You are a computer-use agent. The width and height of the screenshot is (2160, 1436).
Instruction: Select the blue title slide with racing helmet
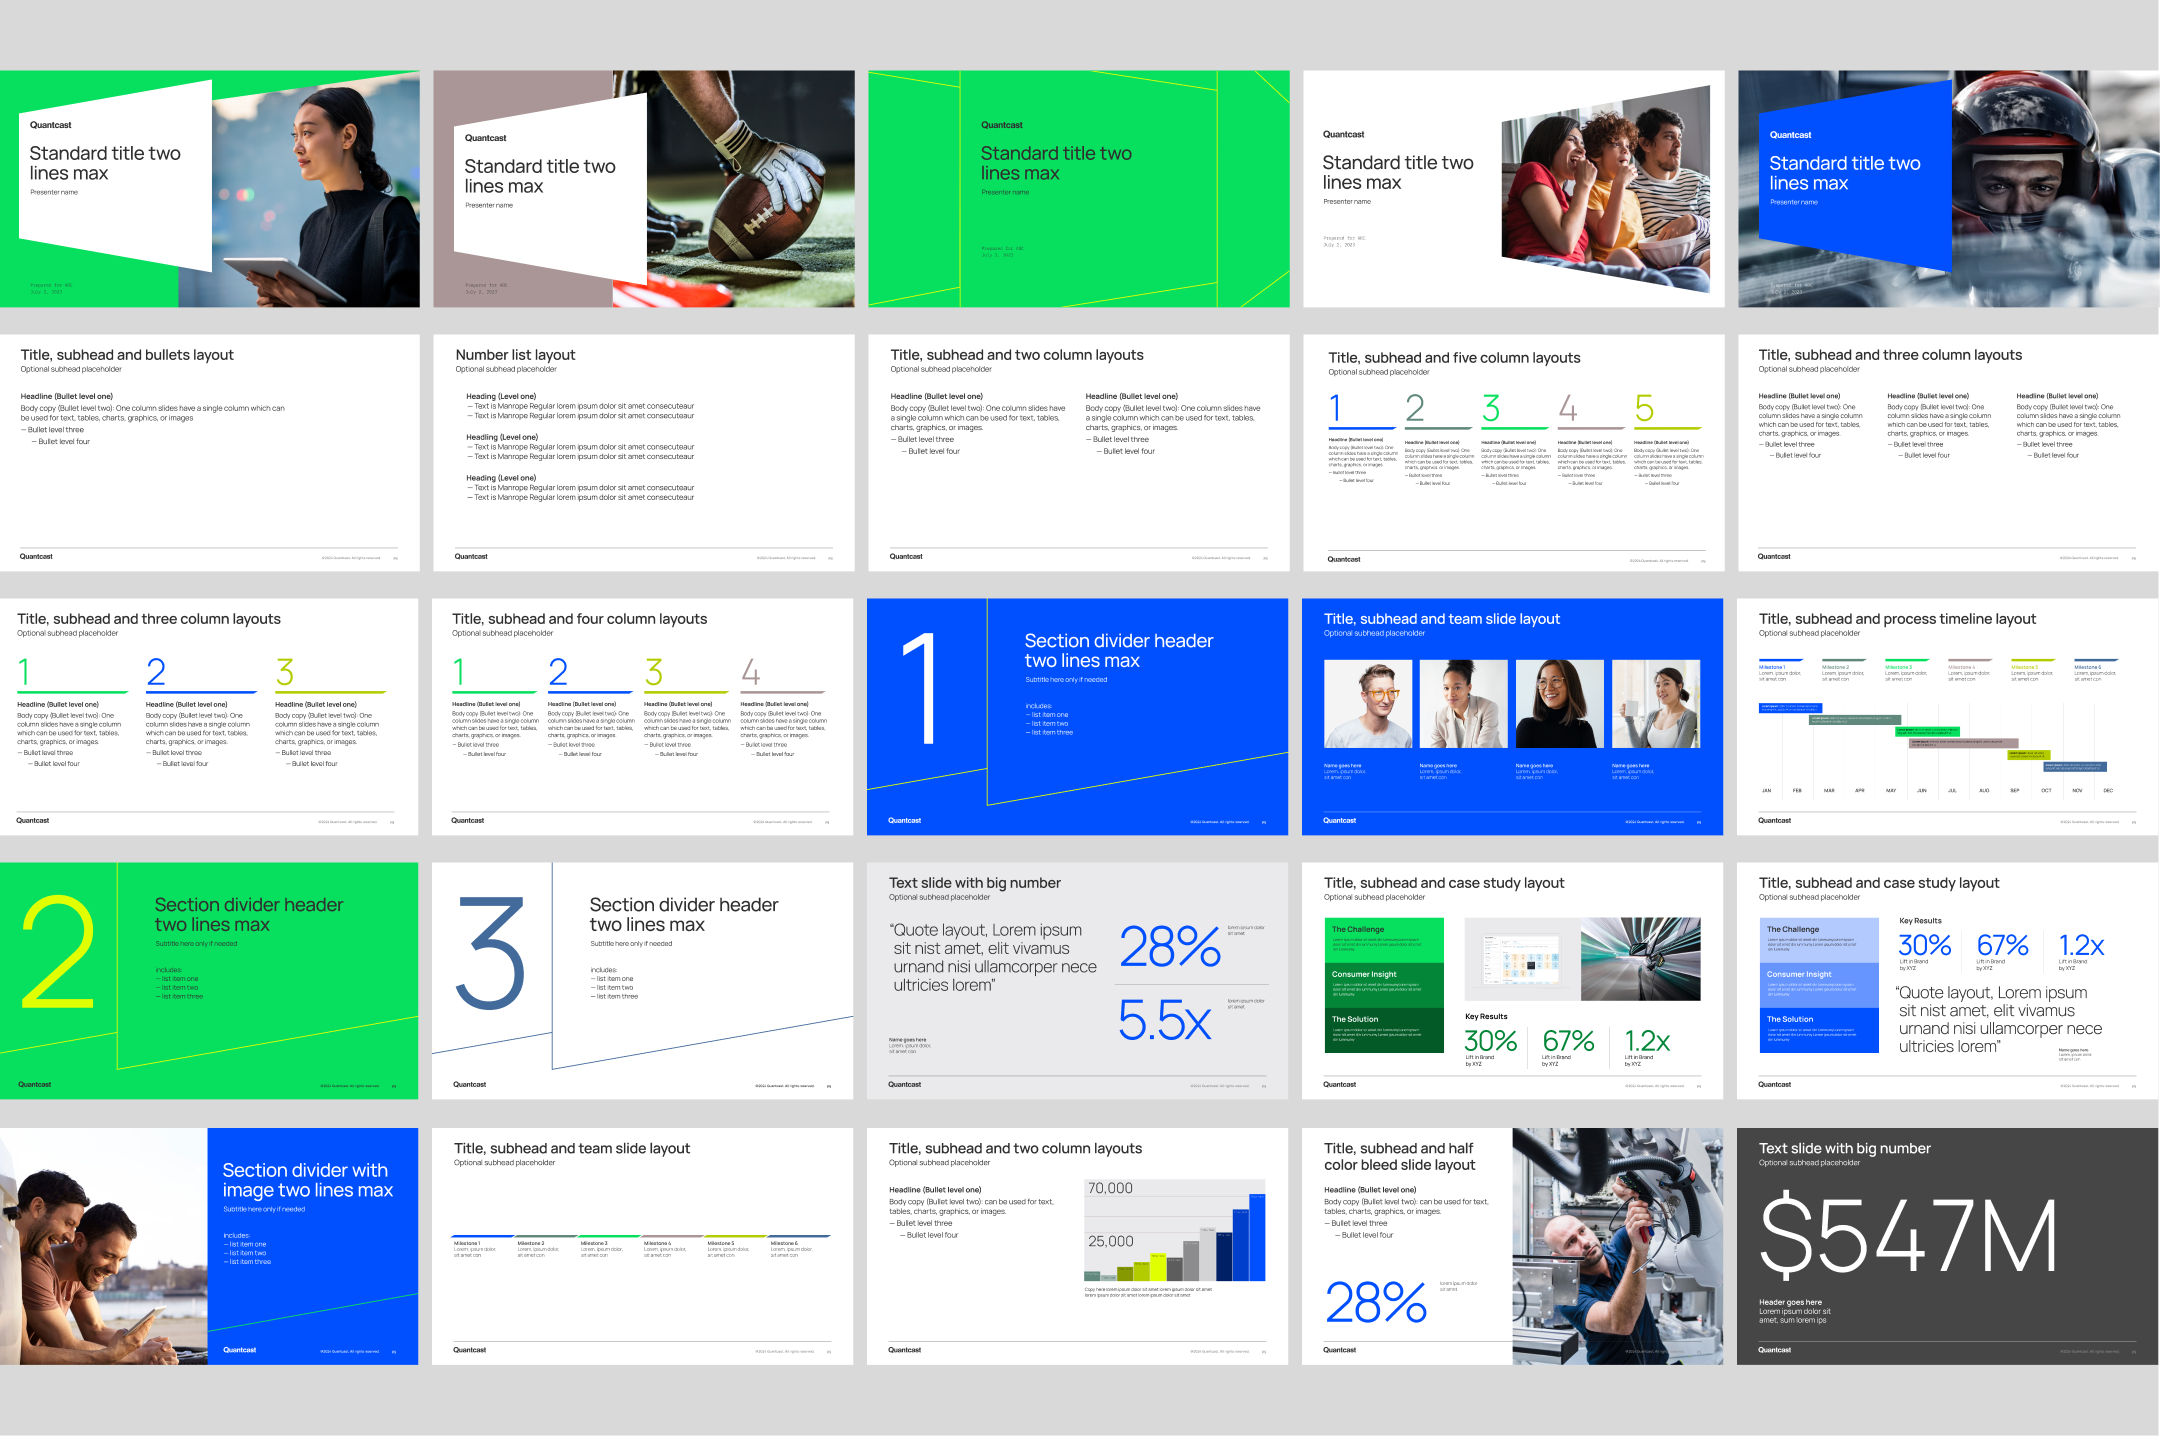tap(1948, 188)
